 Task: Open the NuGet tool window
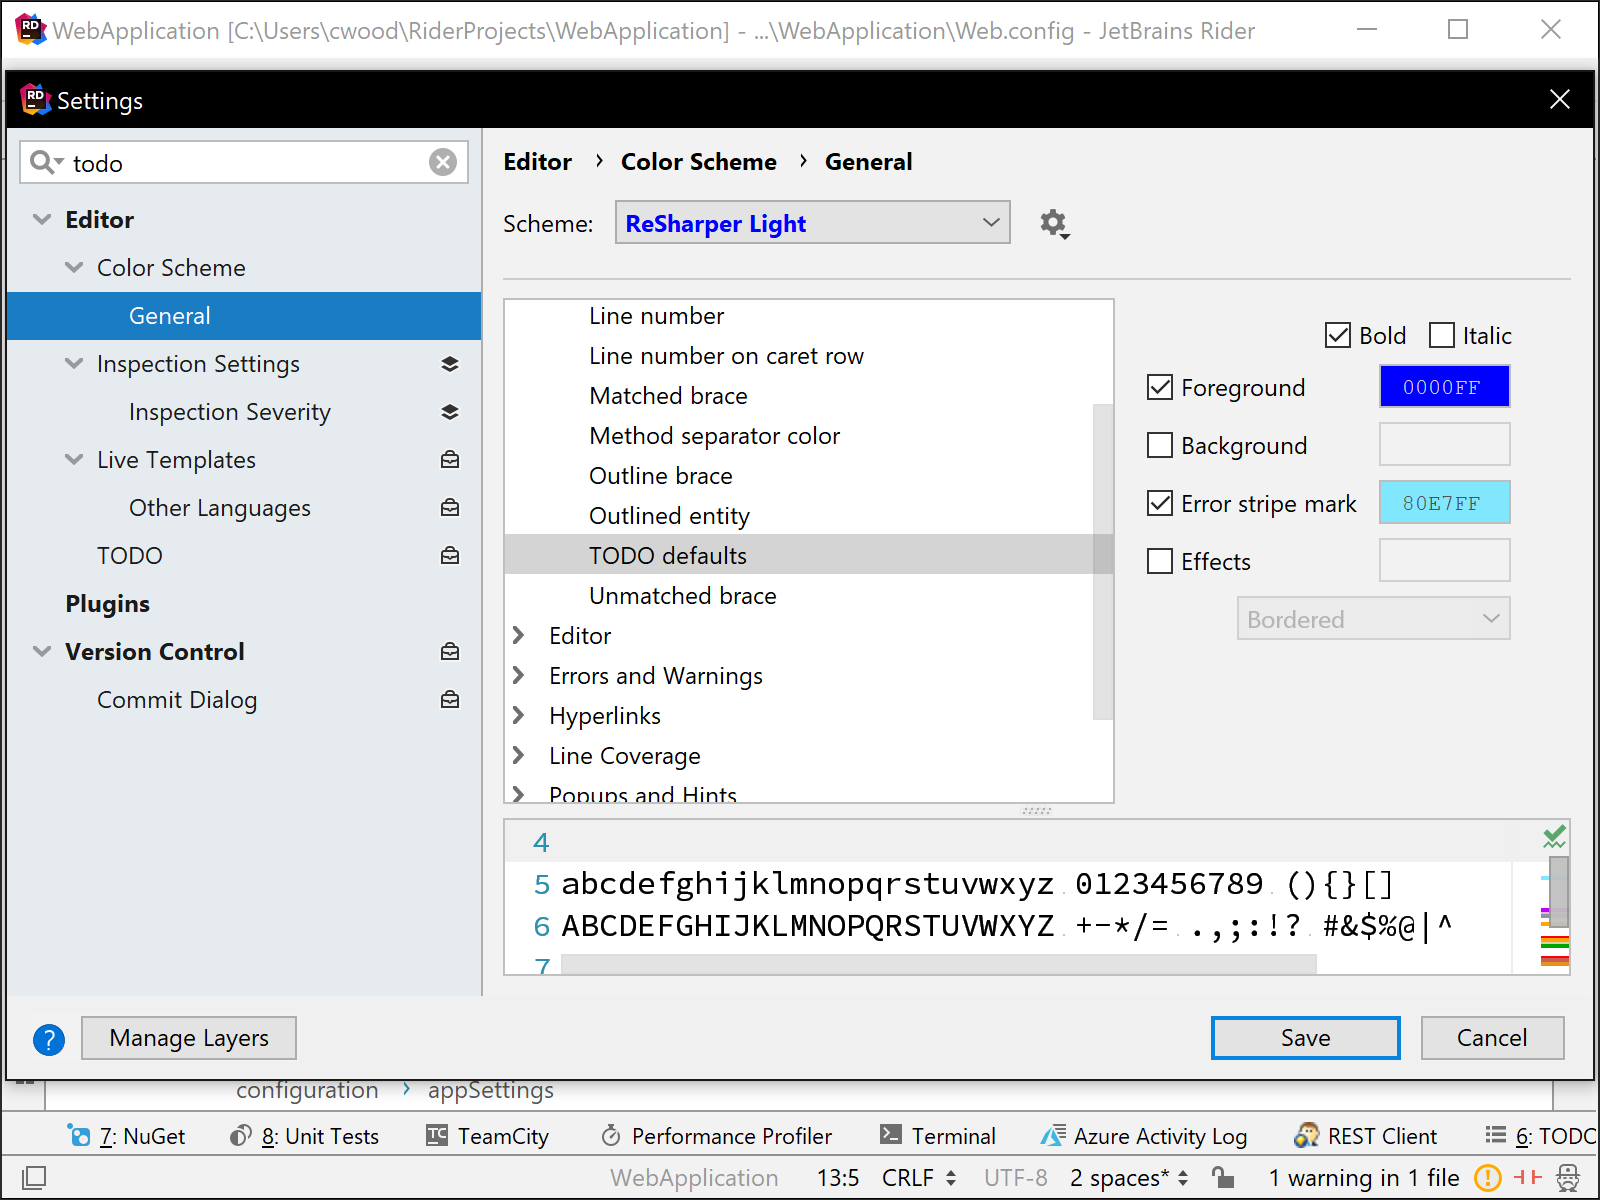[x=126, y=1136]
